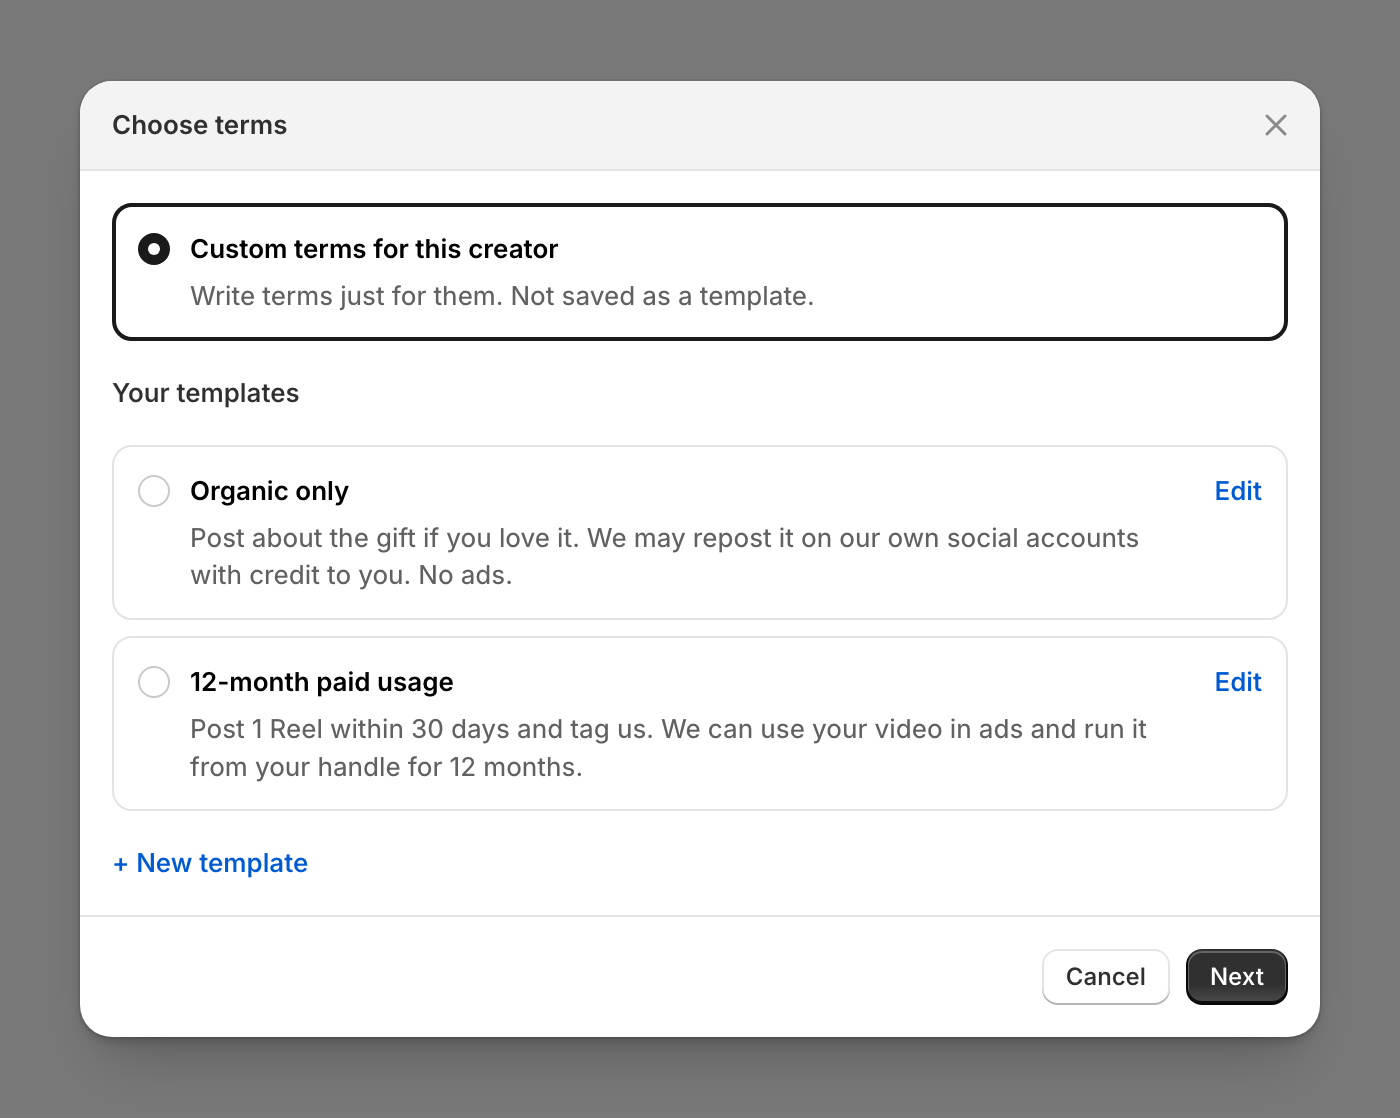Click the 'Choose terms' dialog title
Image resolution: width=1400 pixels, height=1118 pixels.
(x=200, y=125)
